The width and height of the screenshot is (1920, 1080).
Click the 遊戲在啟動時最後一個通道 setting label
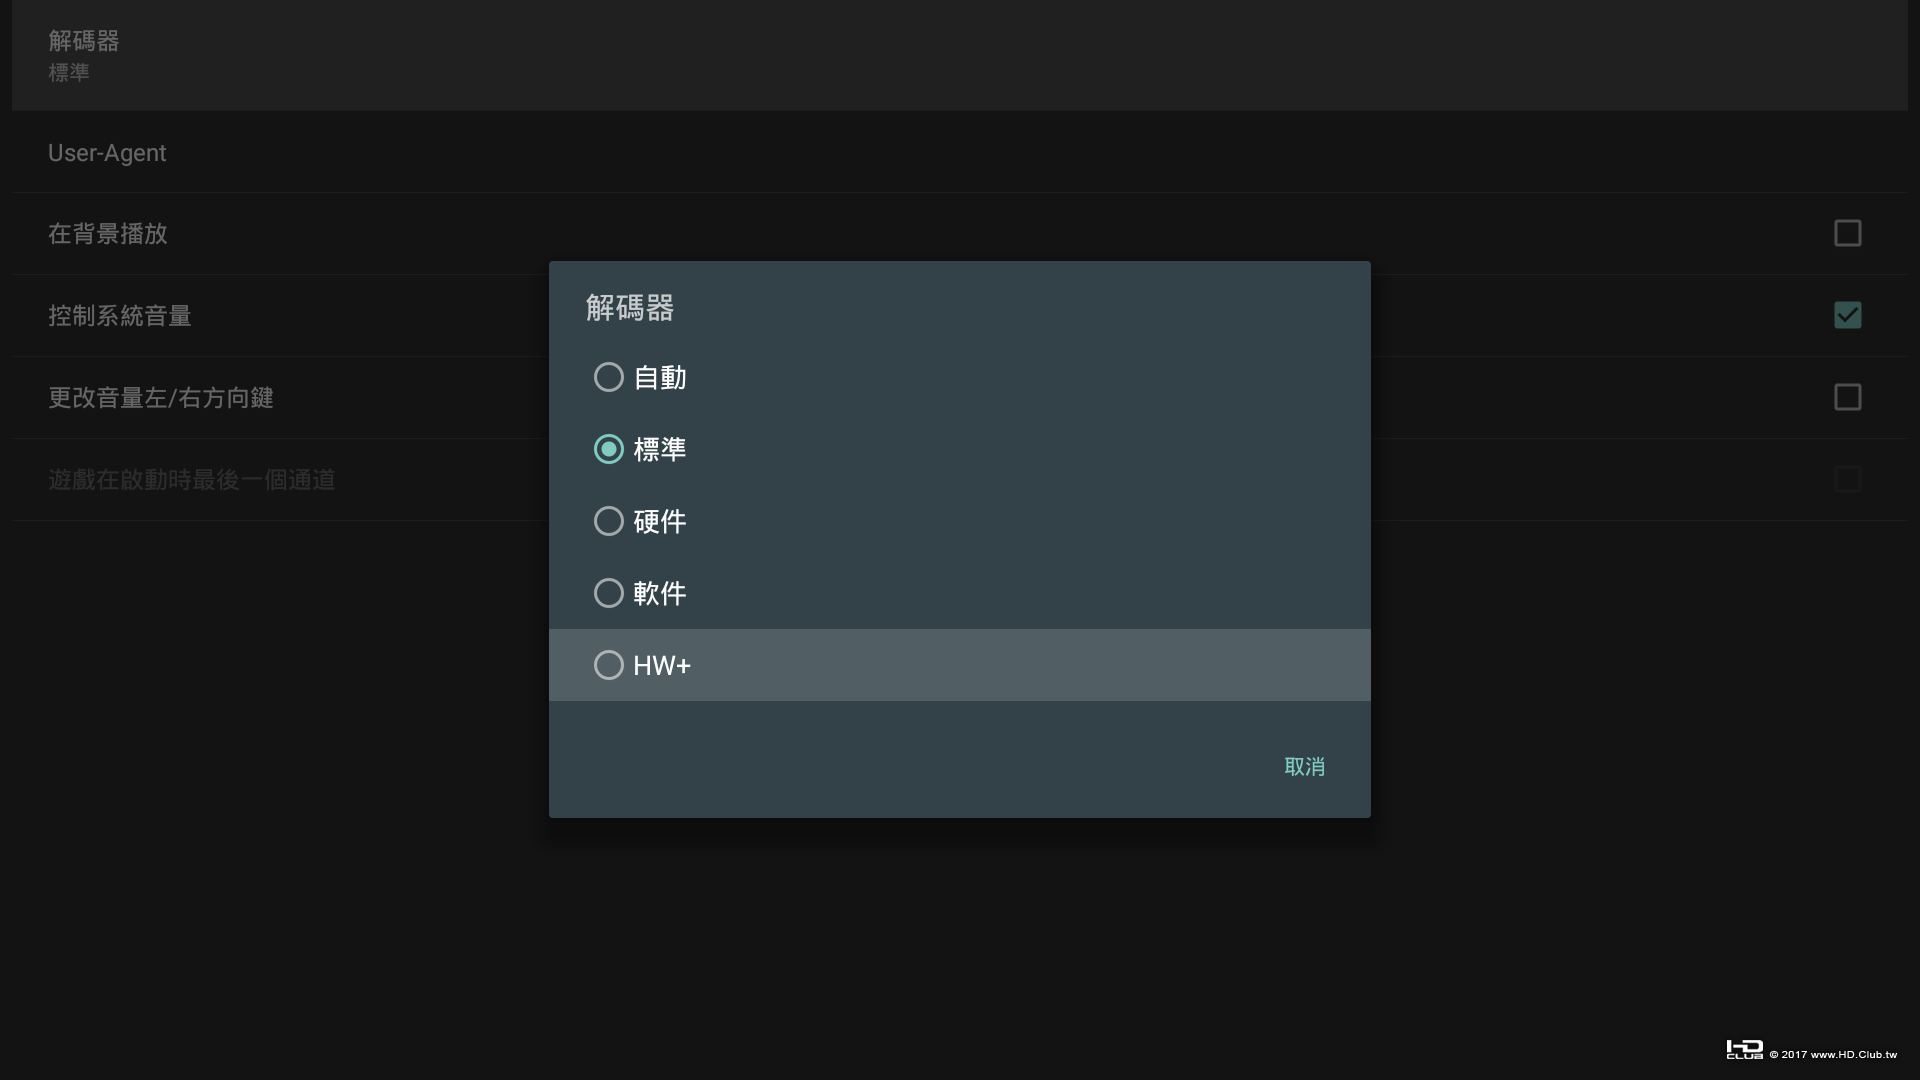click(x=192, y=480)
